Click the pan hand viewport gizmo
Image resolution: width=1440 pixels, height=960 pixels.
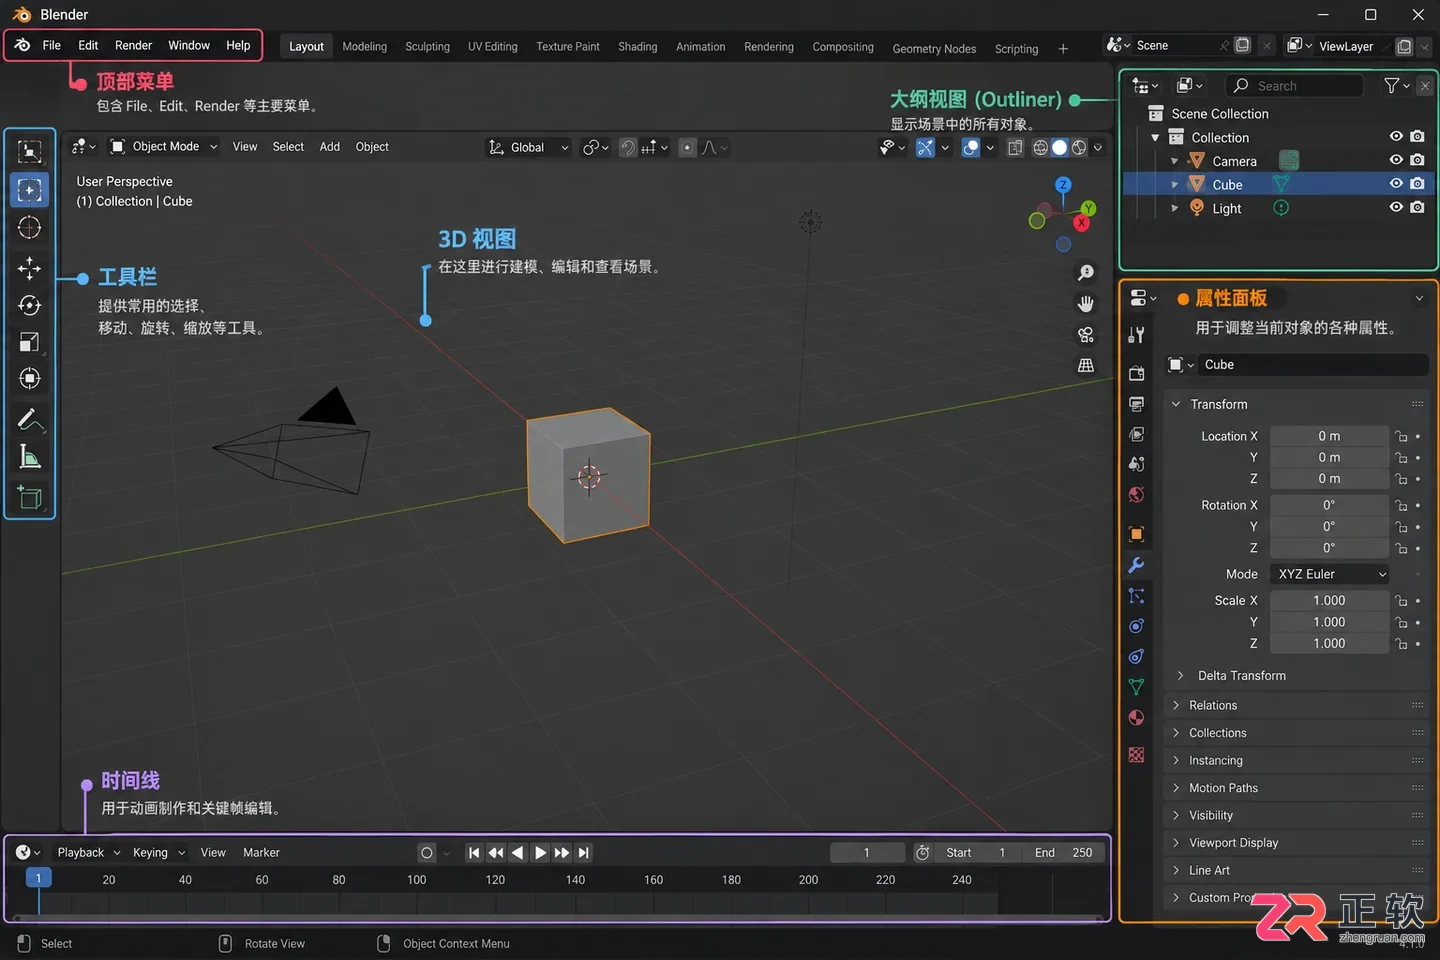(x=1085, y=303)
